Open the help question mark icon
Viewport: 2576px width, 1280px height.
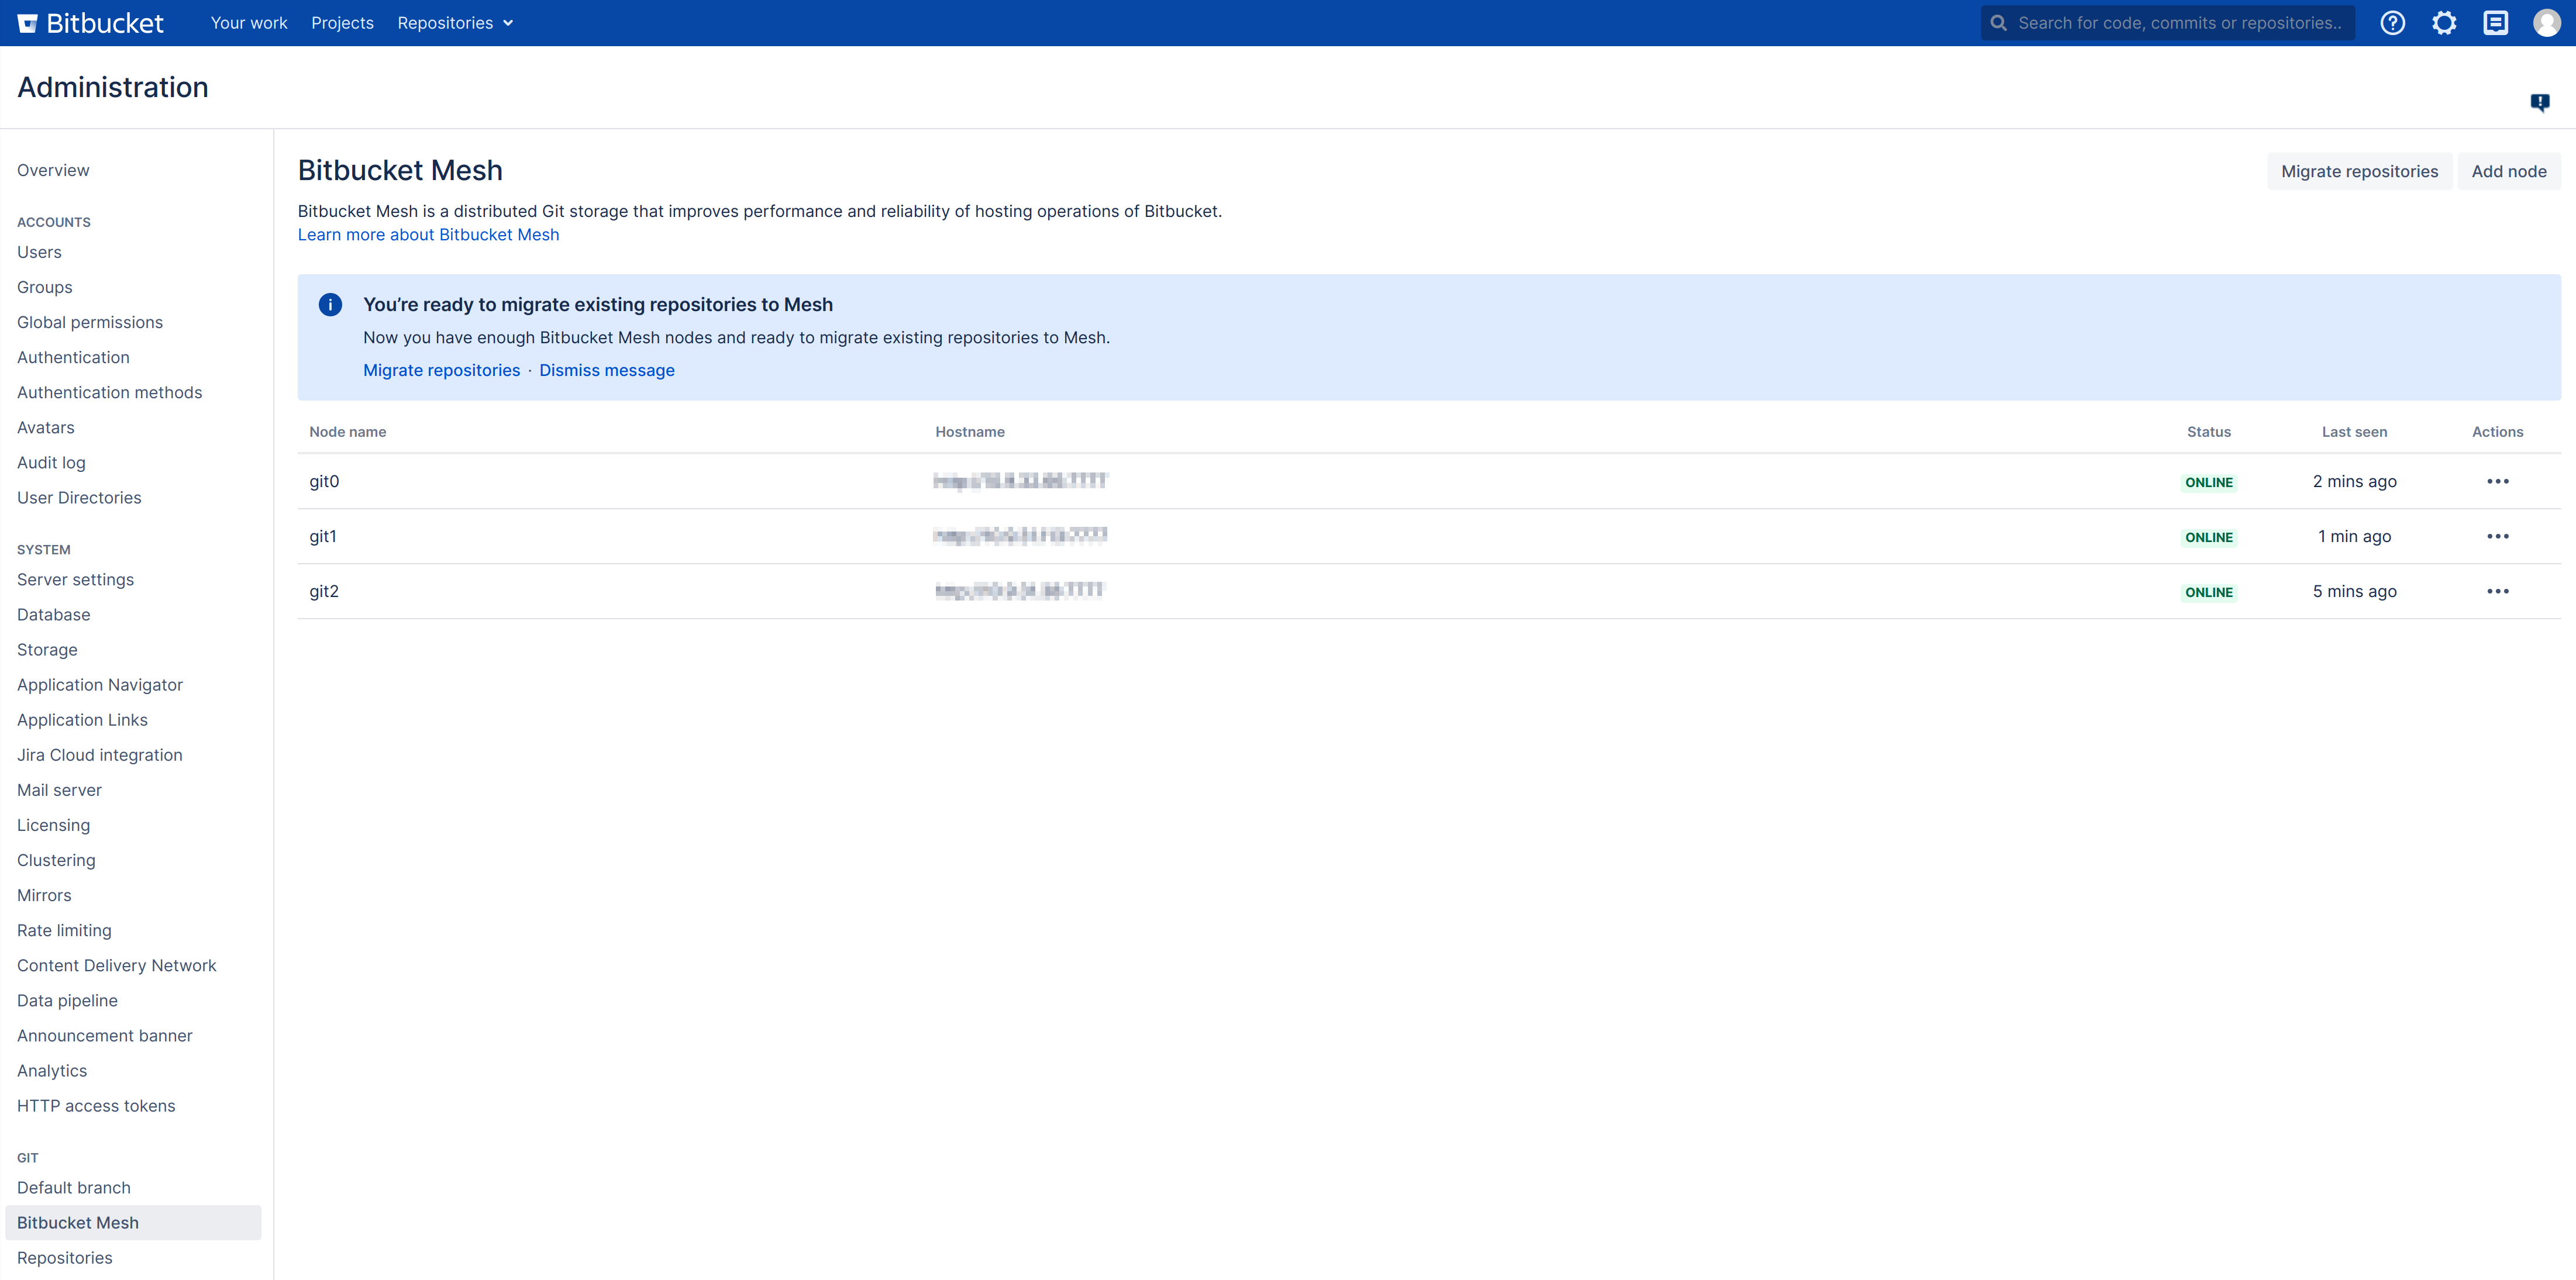(2392, 23)
